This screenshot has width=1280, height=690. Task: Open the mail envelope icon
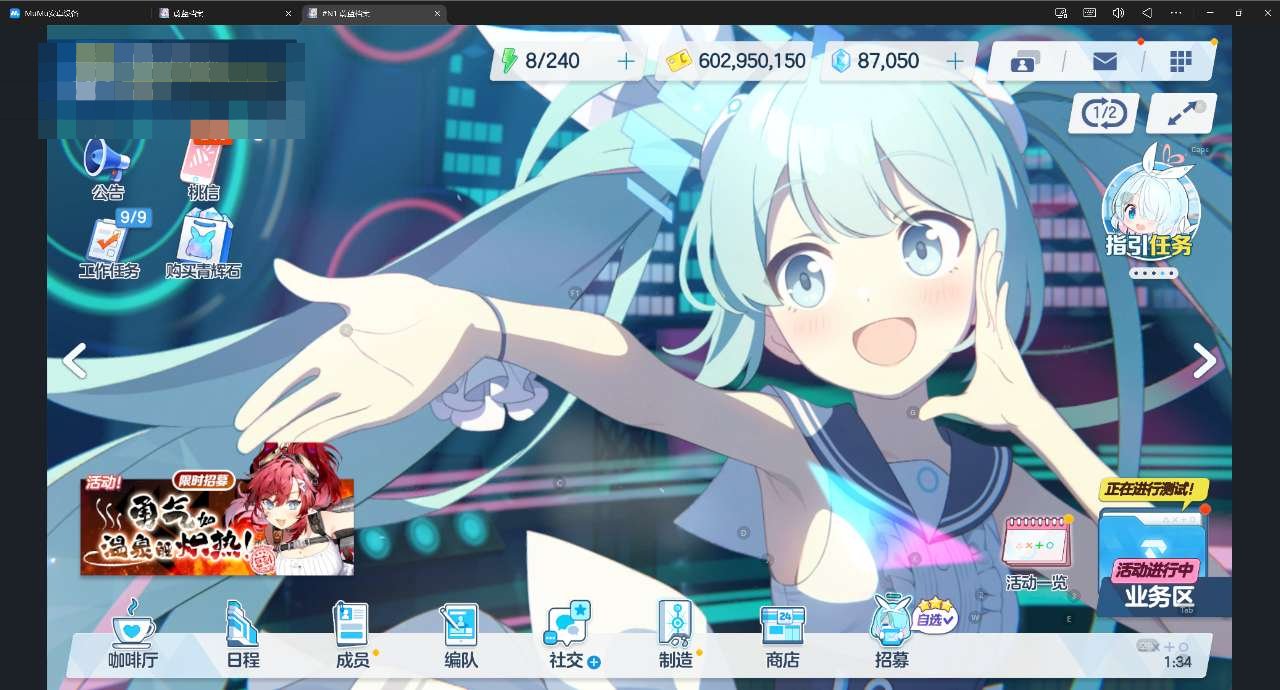pos(1105,62)
